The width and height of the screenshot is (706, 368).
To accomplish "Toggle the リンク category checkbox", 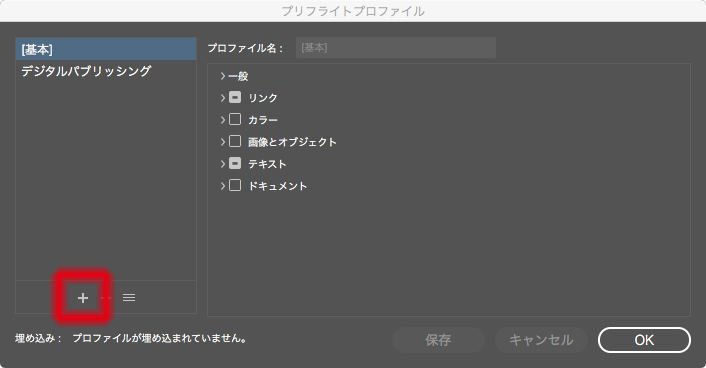I will coord(235,97).
